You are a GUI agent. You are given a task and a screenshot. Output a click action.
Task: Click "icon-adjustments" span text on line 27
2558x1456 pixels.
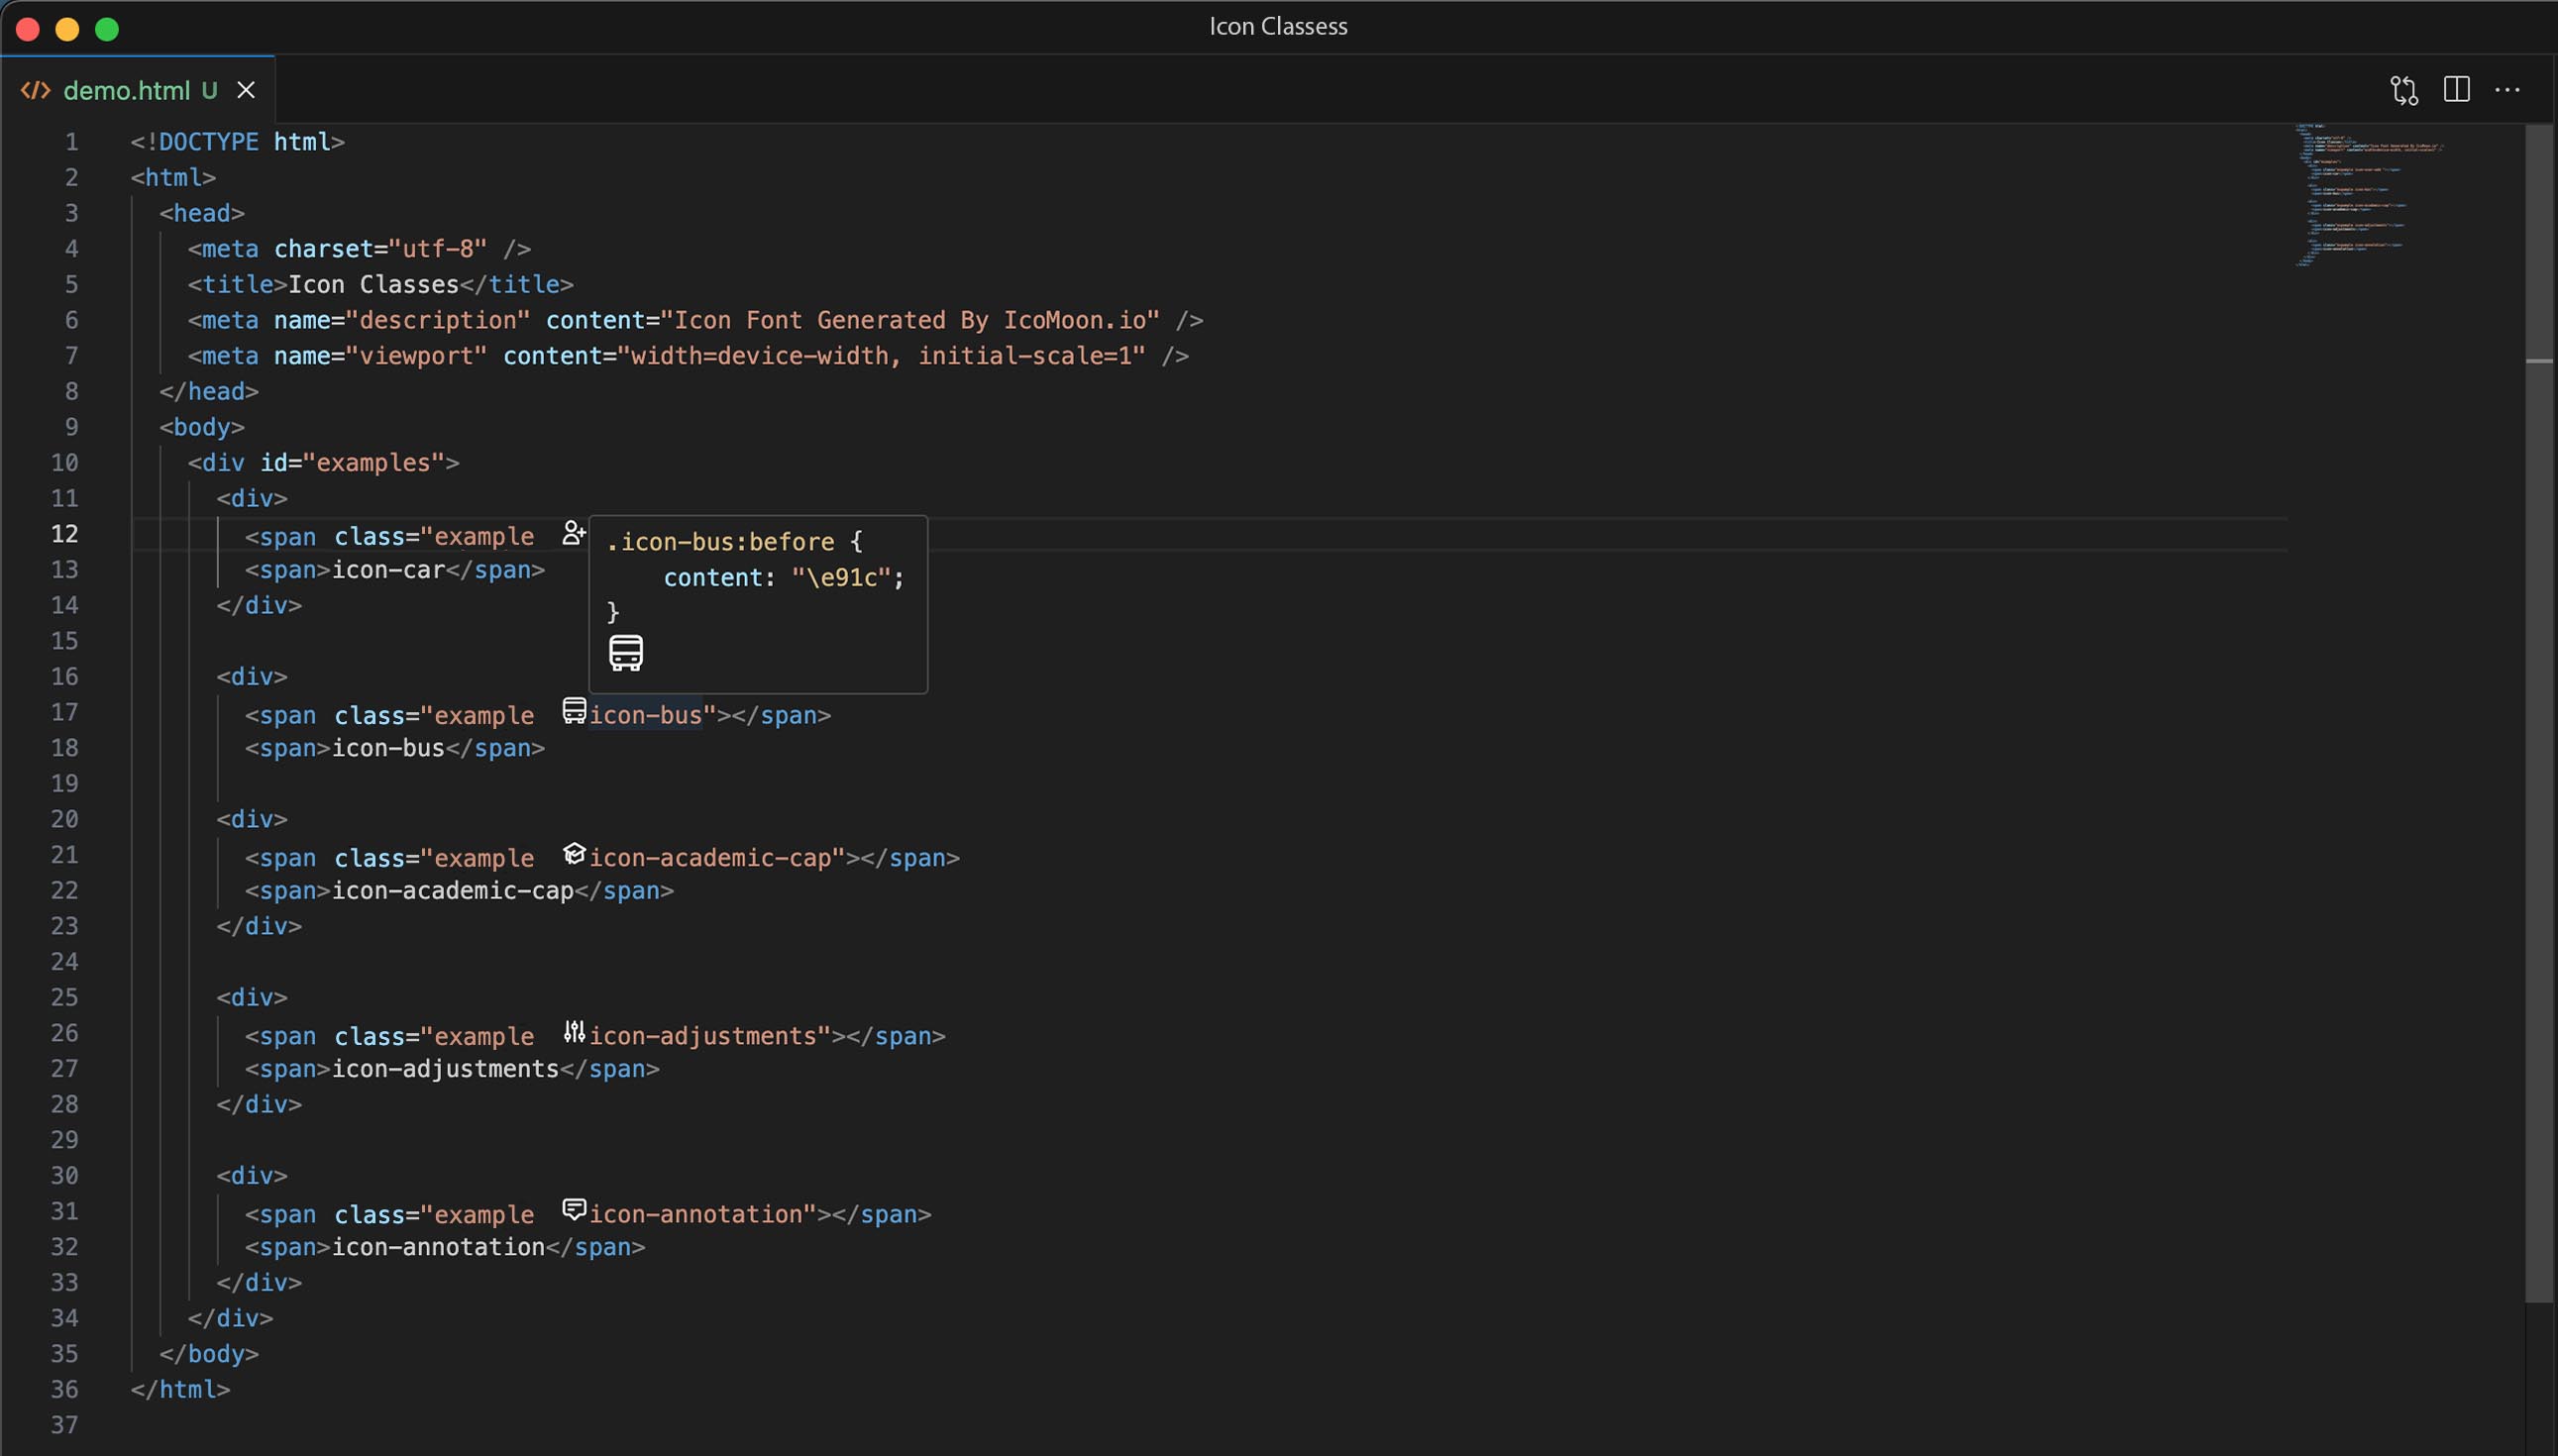(x=446, y=1069)
